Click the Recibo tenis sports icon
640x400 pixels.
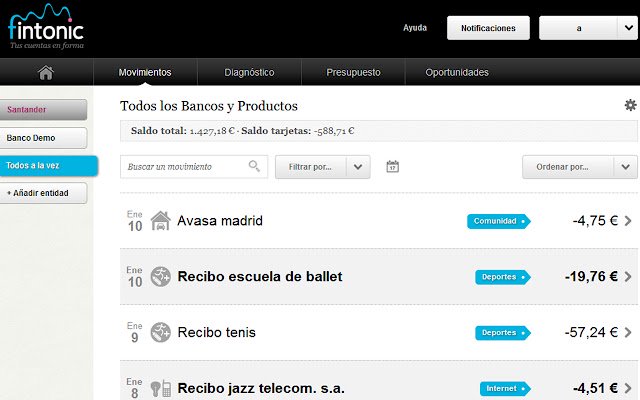(x=160, y=332)
